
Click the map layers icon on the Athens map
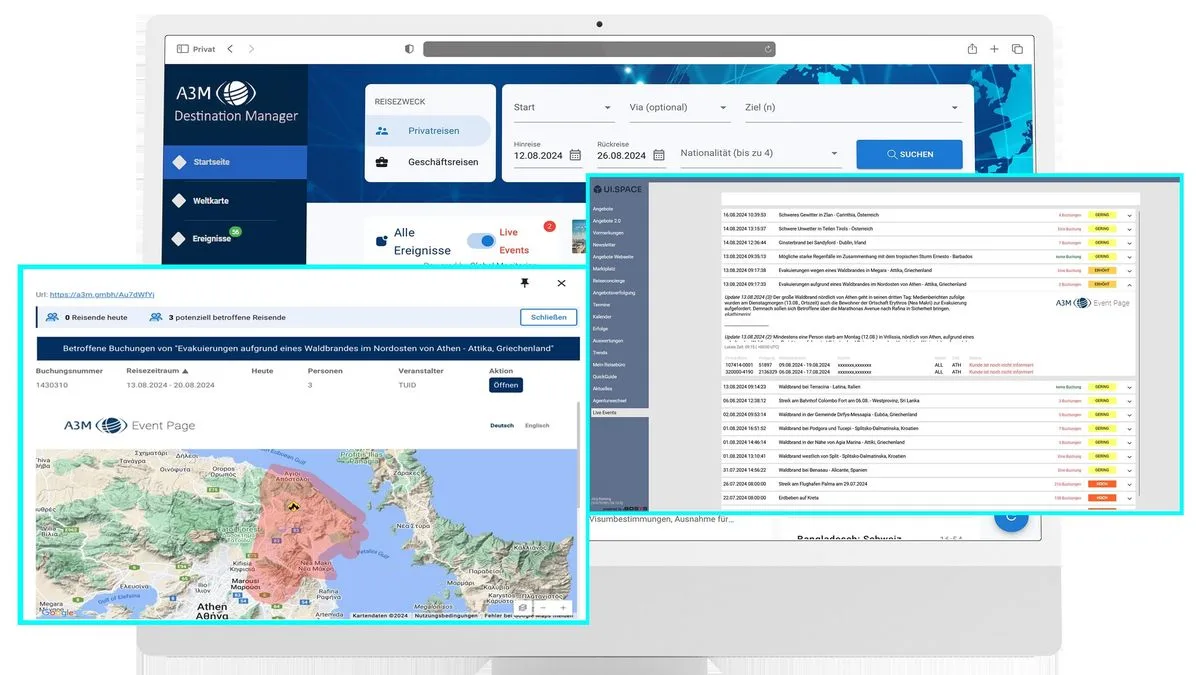coord(523,607)
